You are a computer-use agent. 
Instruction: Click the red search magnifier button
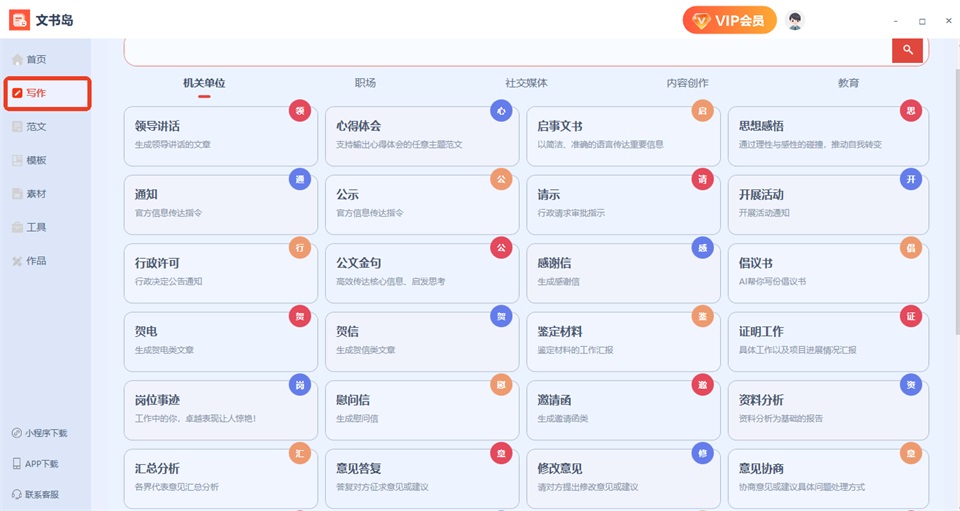(907, 50)
